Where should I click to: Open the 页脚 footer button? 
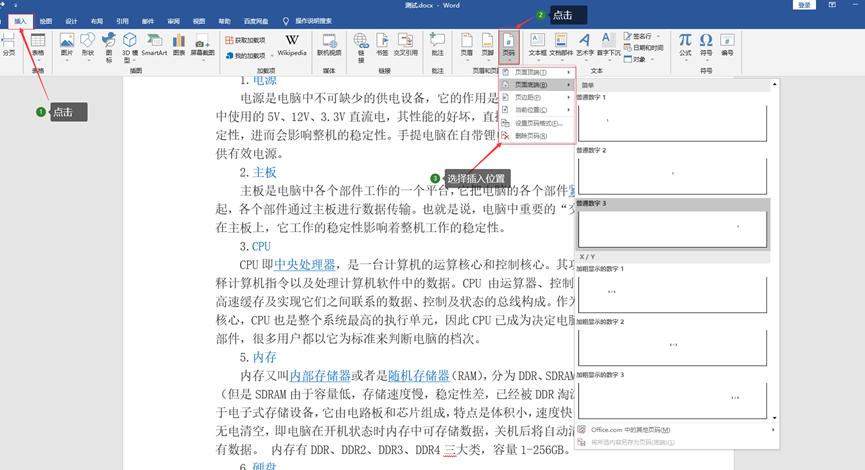click(x=488, y=46)
